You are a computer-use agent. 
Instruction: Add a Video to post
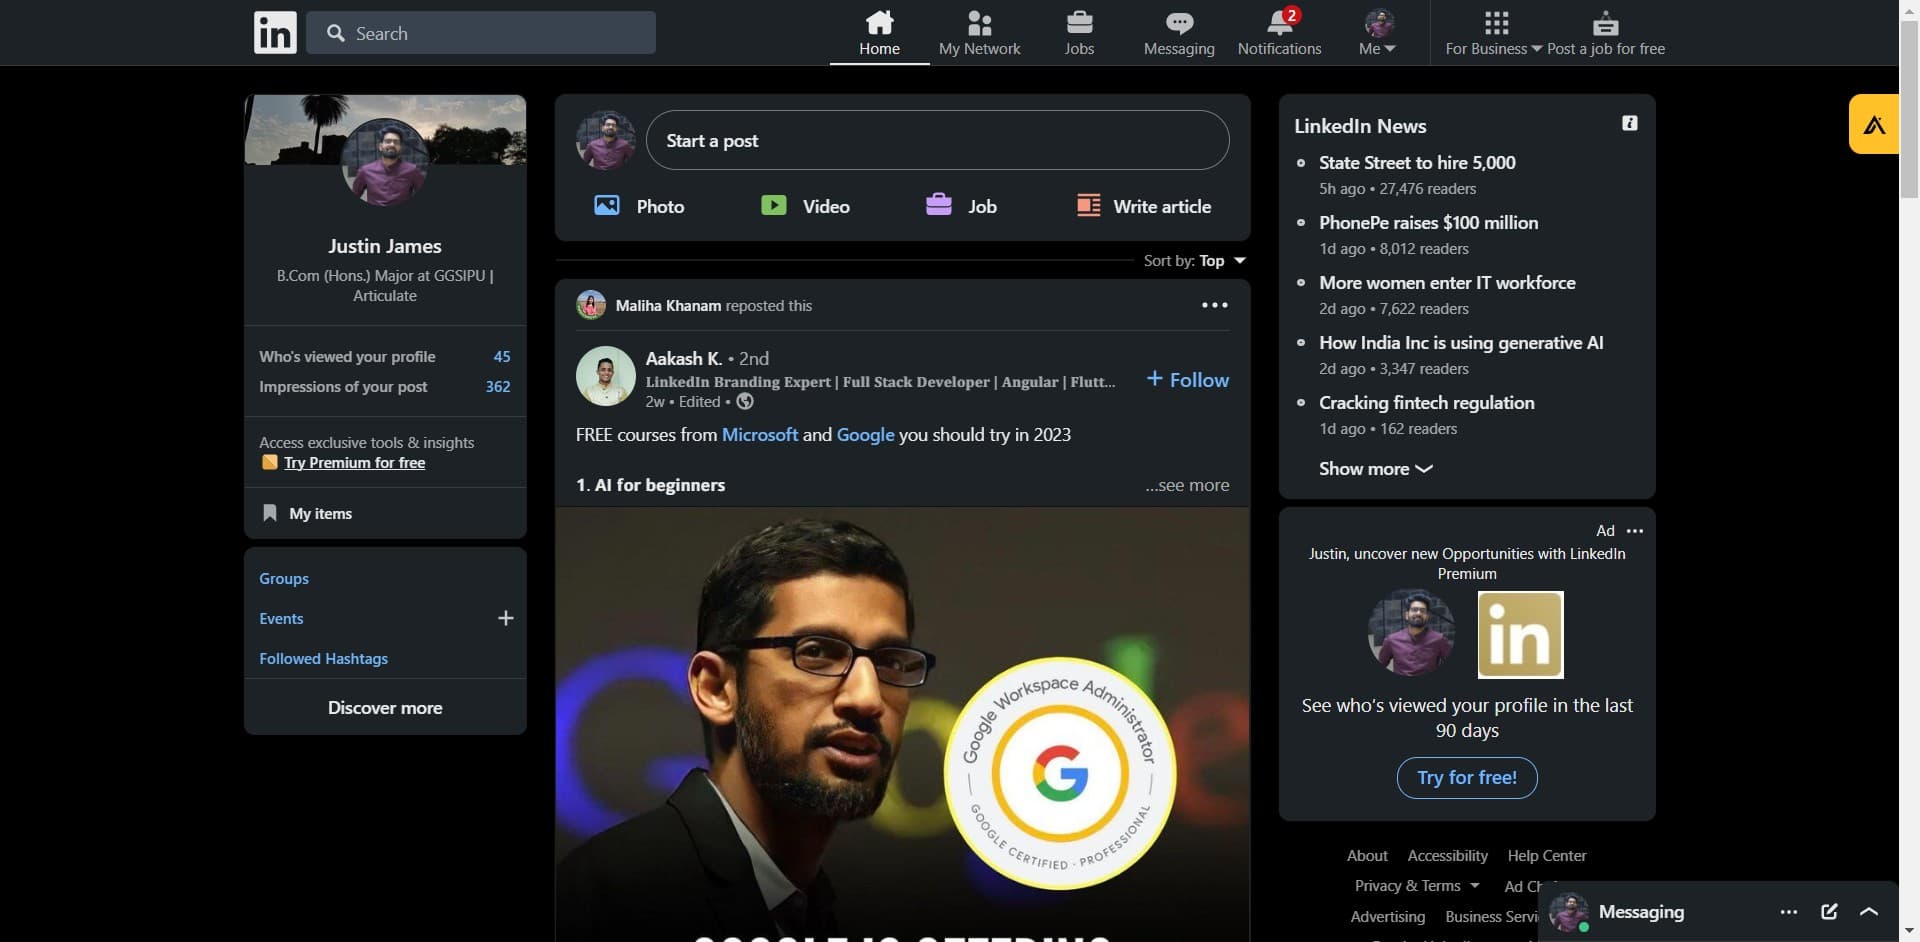pos(805,206)
